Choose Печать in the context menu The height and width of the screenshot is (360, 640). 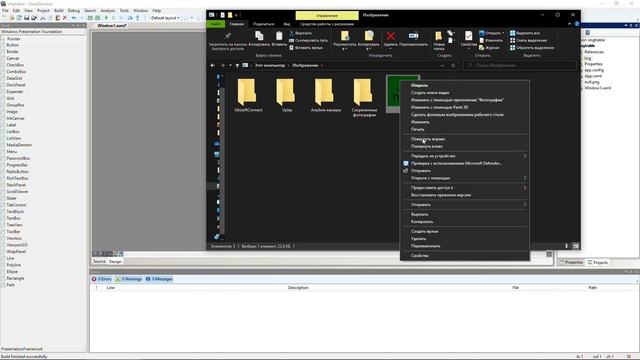click(x=464, y=129)
